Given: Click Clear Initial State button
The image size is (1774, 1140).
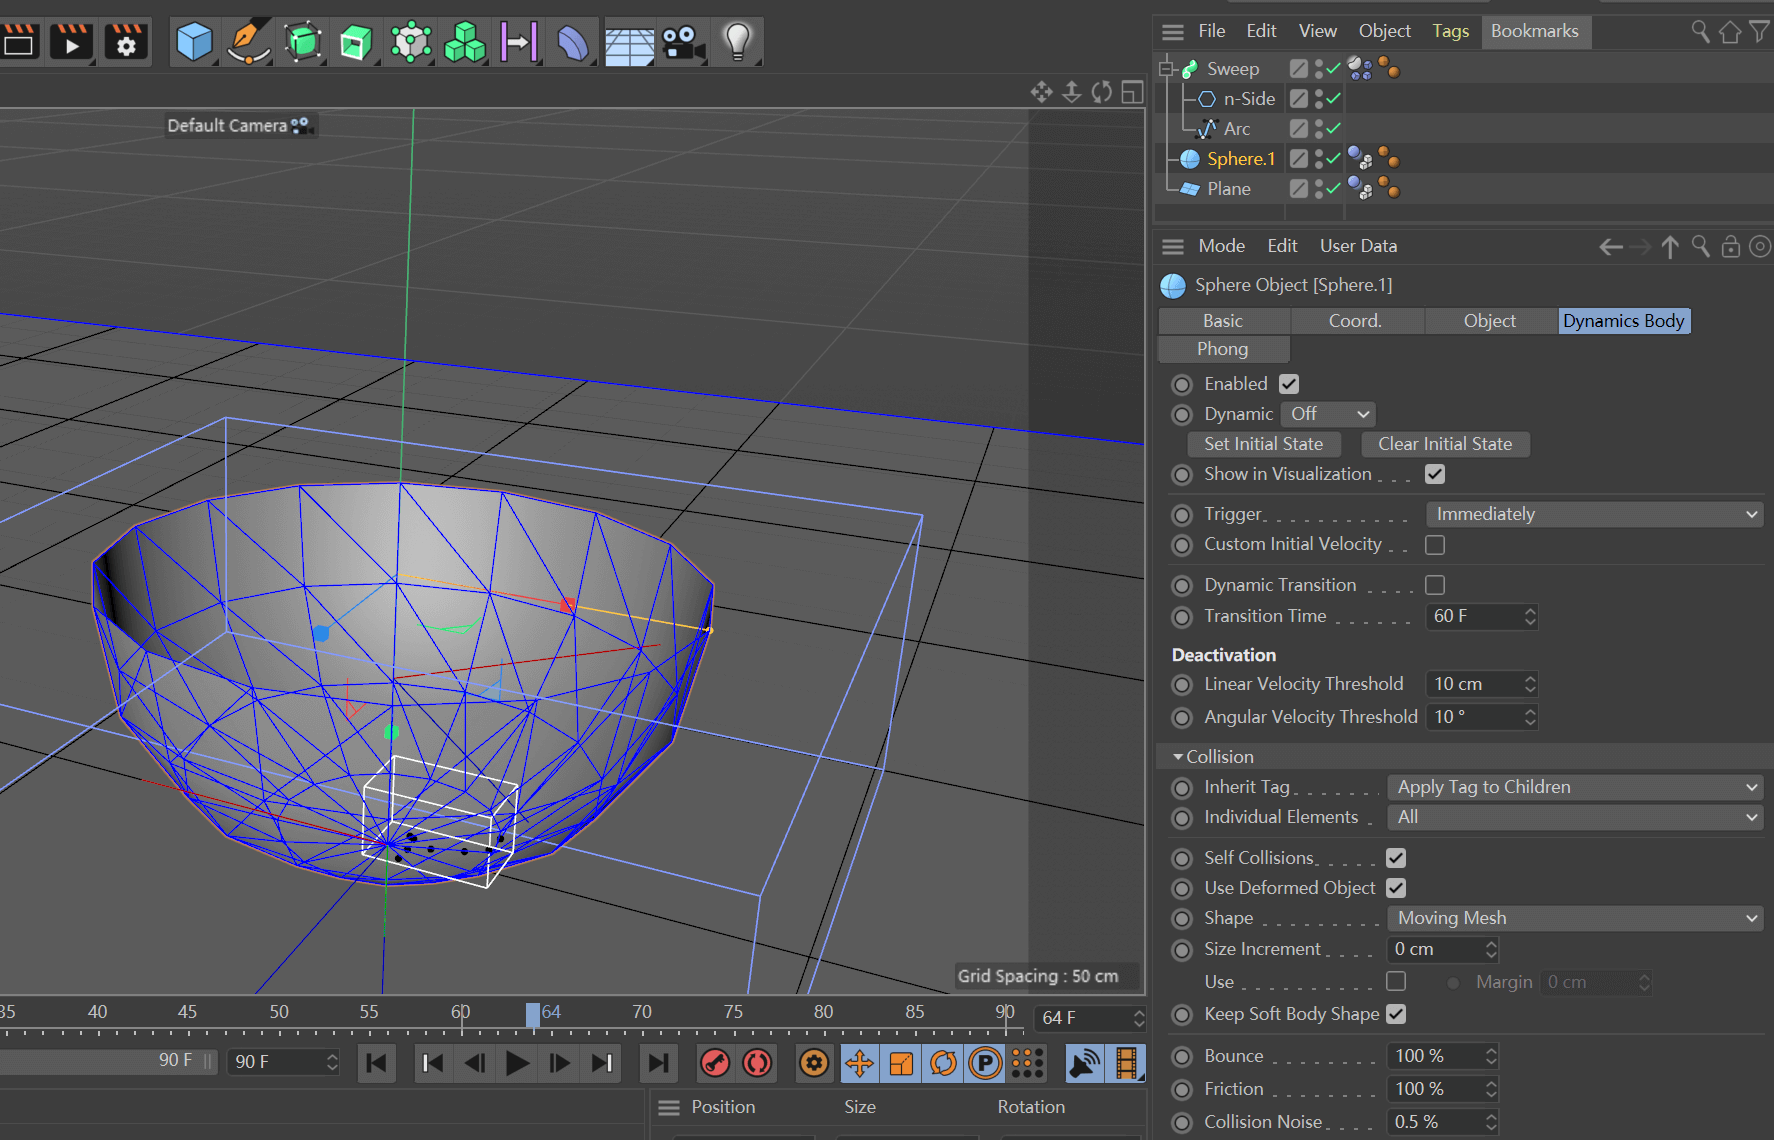Looking at the screenshot, I should tap(1445, 444).
